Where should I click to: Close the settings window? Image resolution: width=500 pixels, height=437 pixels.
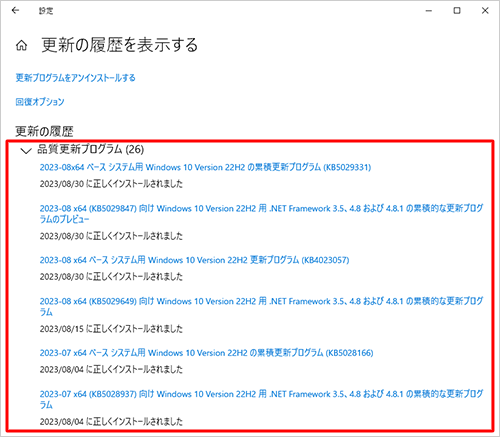coord(485,11)
